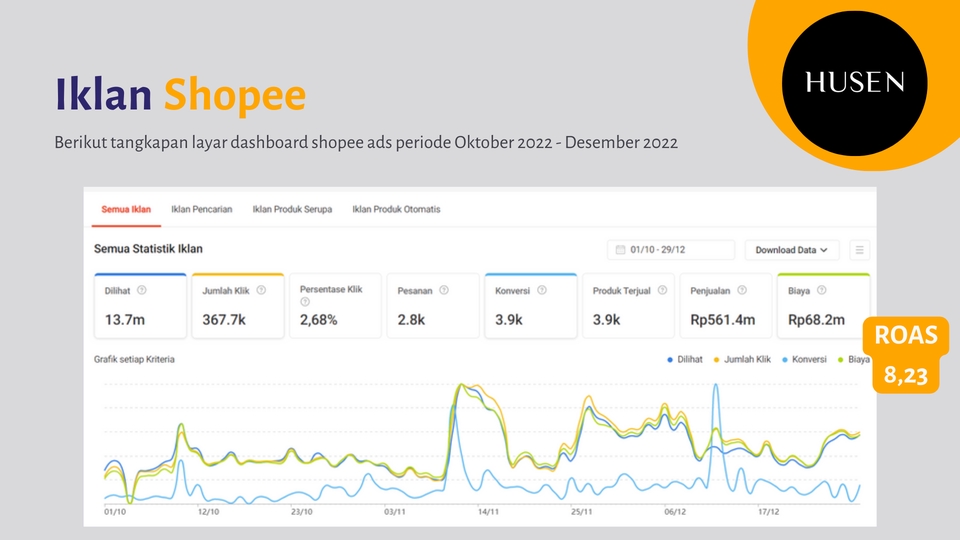Toggle the Dilihat metric card
This screenshot has height=540, width=960.
coord(140,306)
